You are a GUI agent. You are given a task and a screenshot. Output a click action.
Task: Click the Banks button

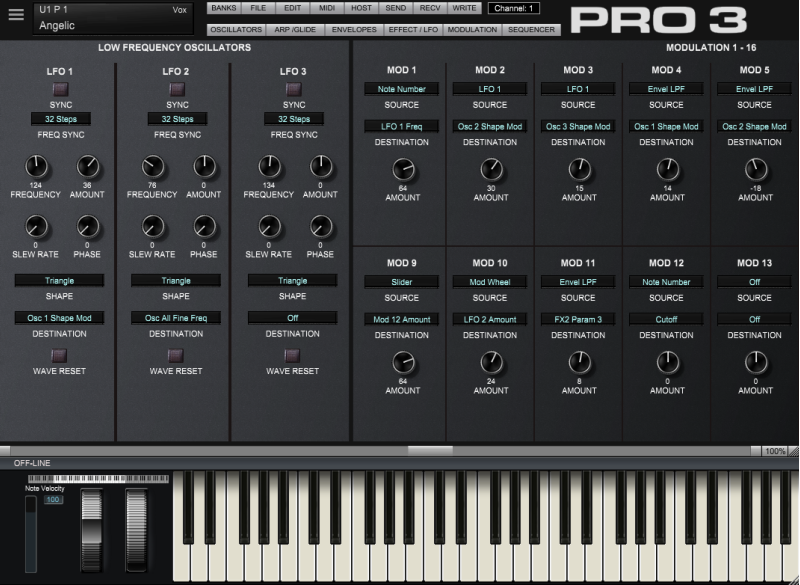pyautogui.click(x=224, y=8)
